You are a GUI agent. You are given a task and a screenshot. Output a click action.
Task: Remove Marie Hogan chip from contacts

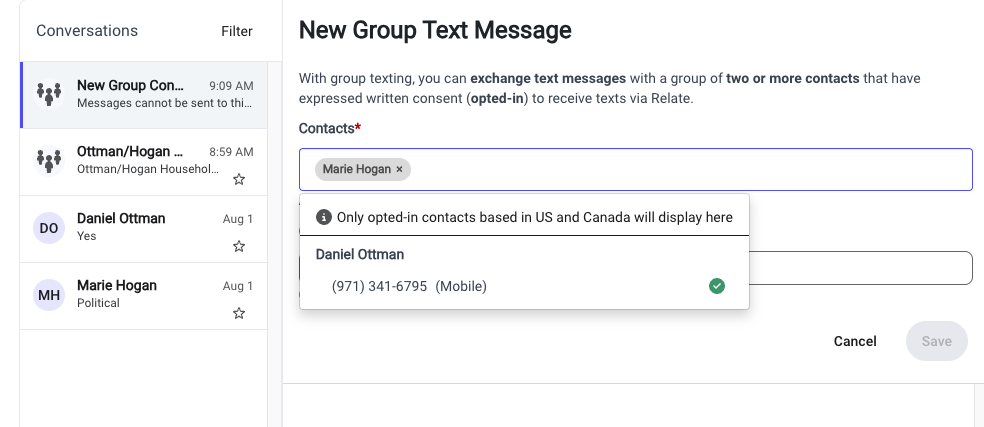[x=399, y=170]
